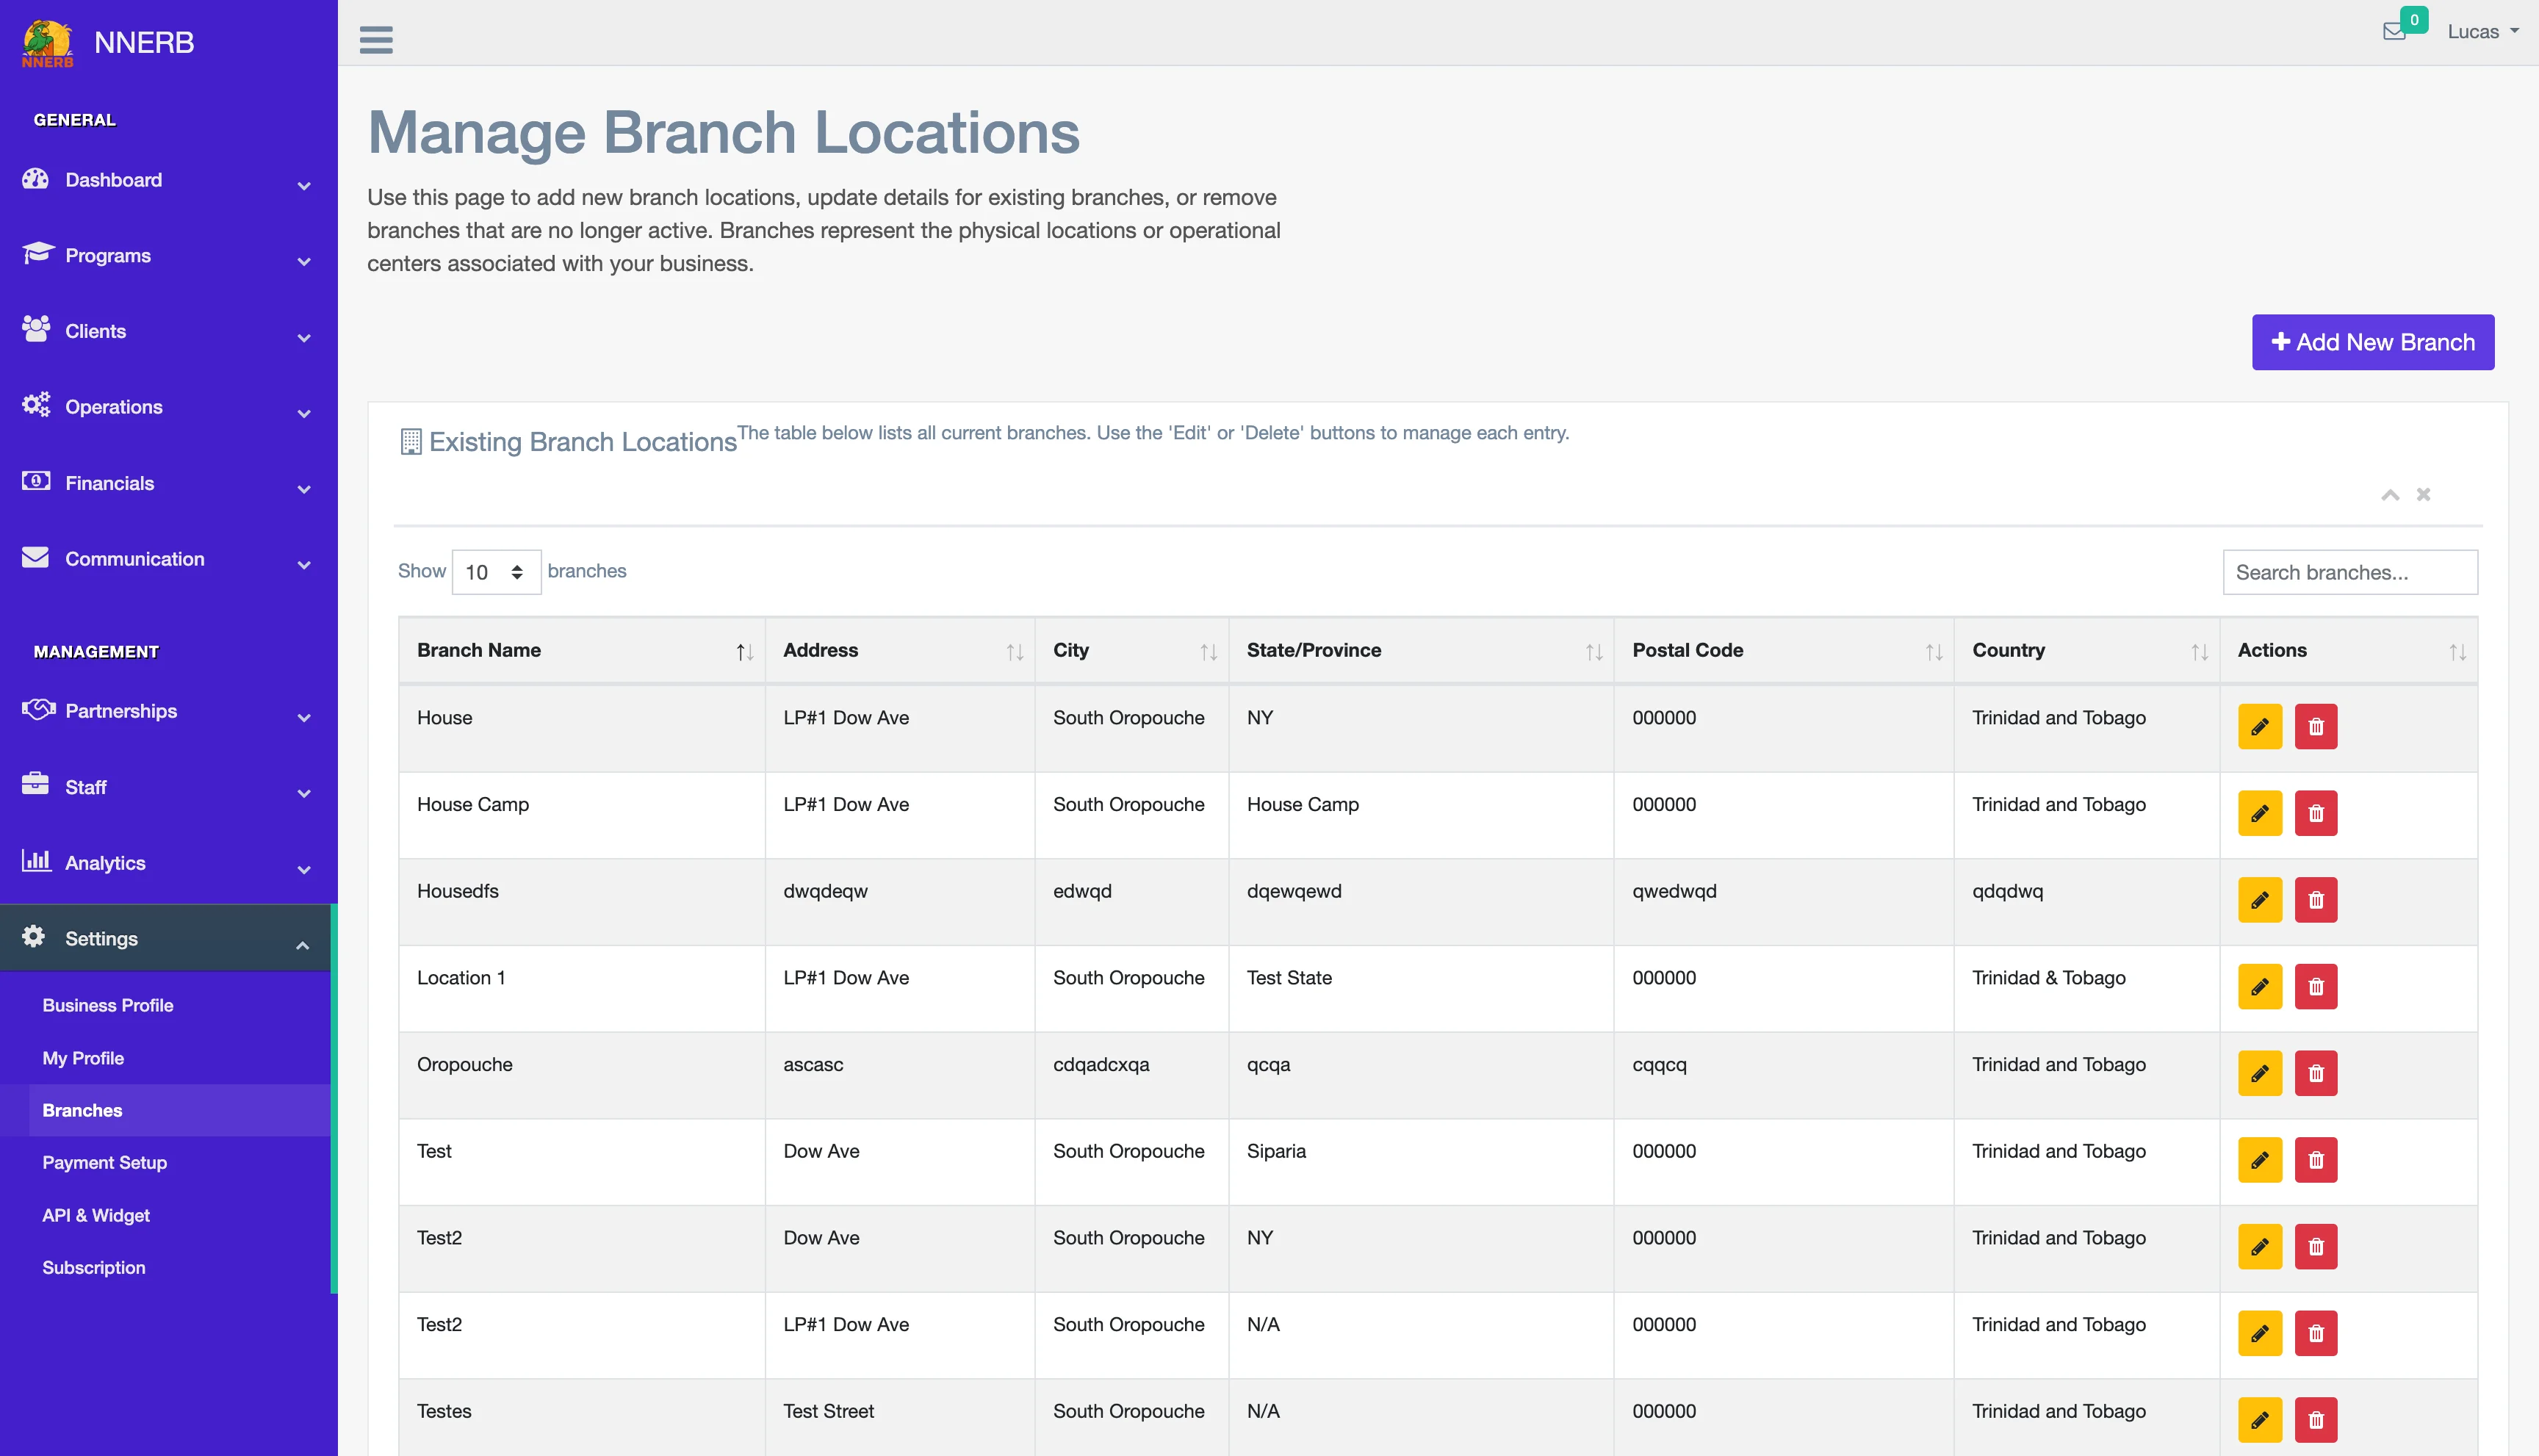Screen dimensions: 2539x1456
Task: Open the Show entries count dropdown
Action: pos(496,572)
